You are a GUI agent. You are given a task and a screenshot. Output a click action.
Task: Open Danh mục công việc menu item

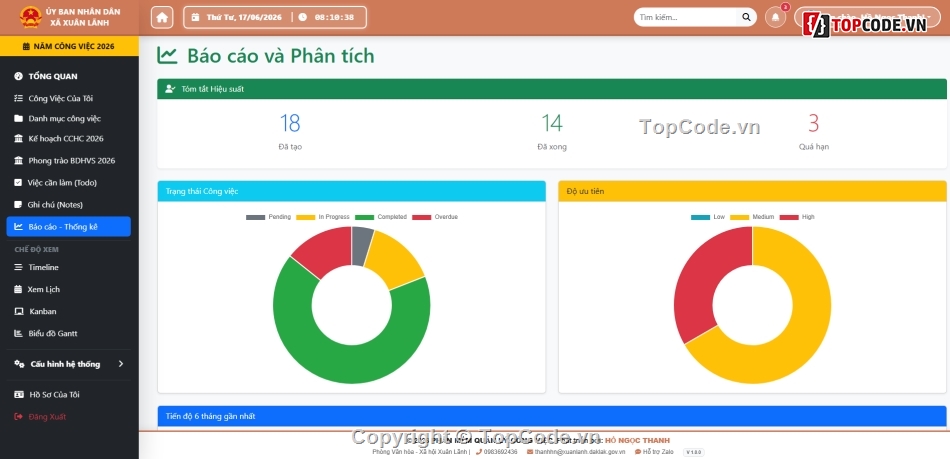69,119
